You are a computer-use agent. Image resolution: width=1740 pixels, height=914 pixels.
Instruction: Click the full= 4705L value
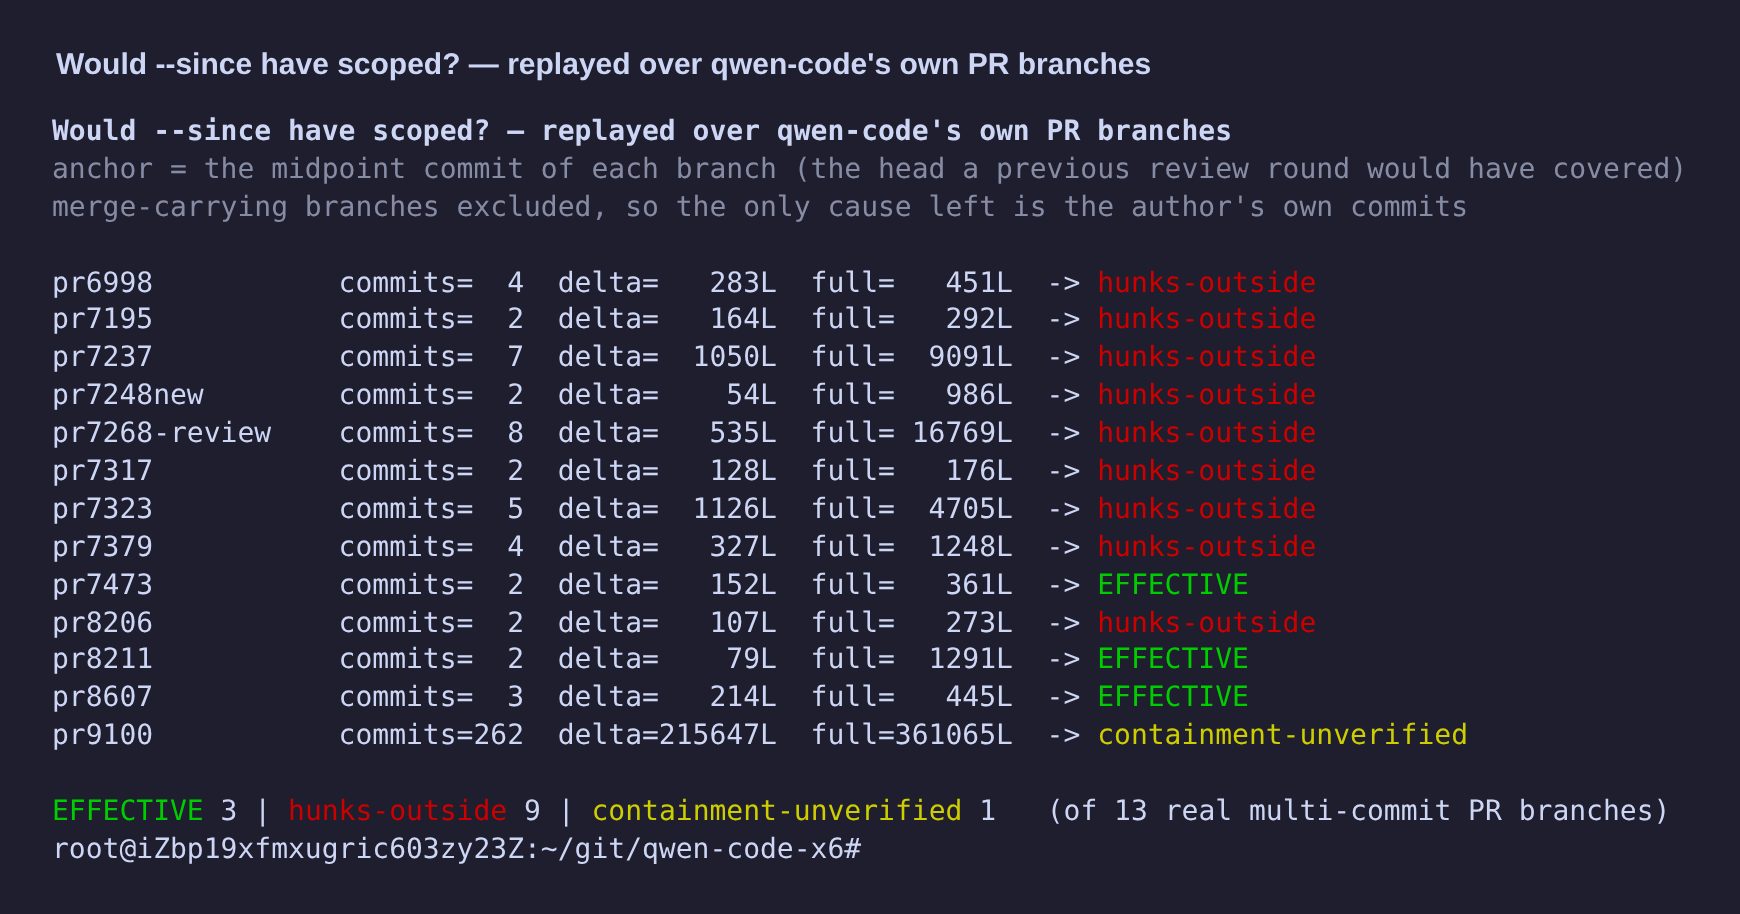click(x=912, y=509)
